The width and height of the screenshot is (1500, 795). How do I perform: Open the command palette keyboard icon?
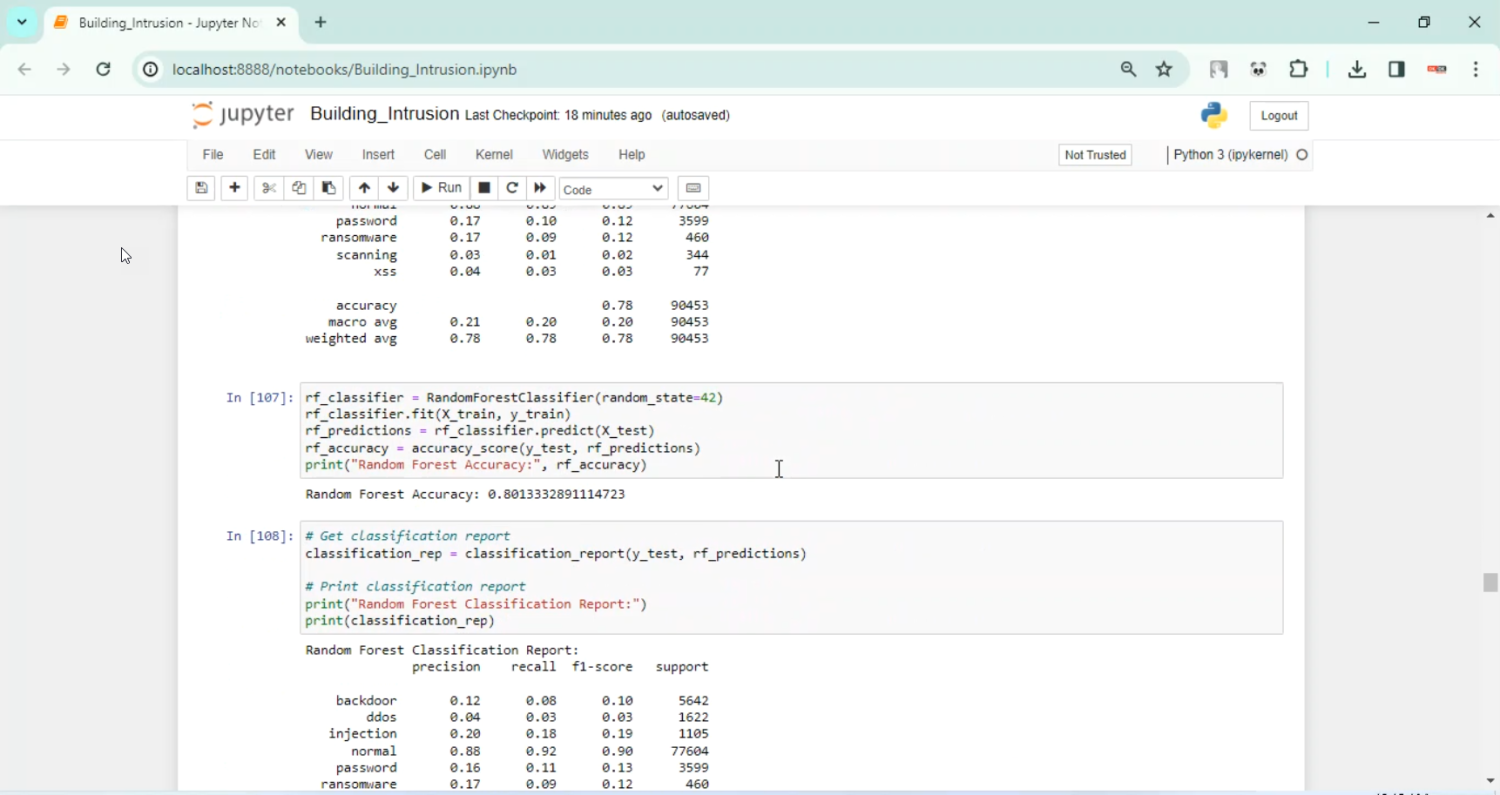693,188
